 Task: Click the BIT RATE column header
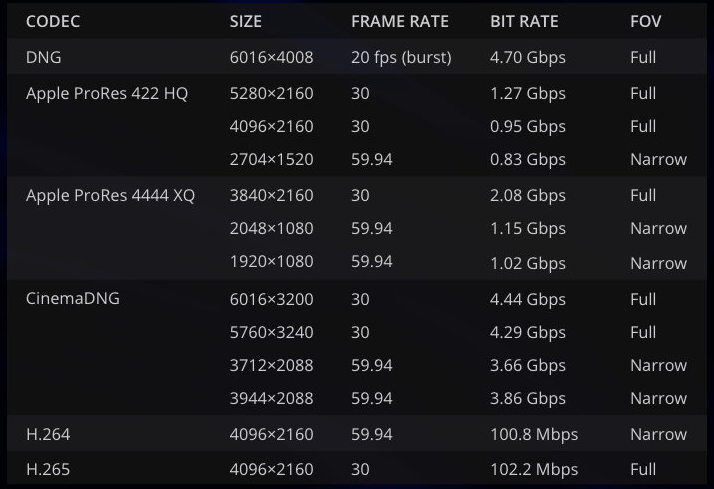coord(525,21)
